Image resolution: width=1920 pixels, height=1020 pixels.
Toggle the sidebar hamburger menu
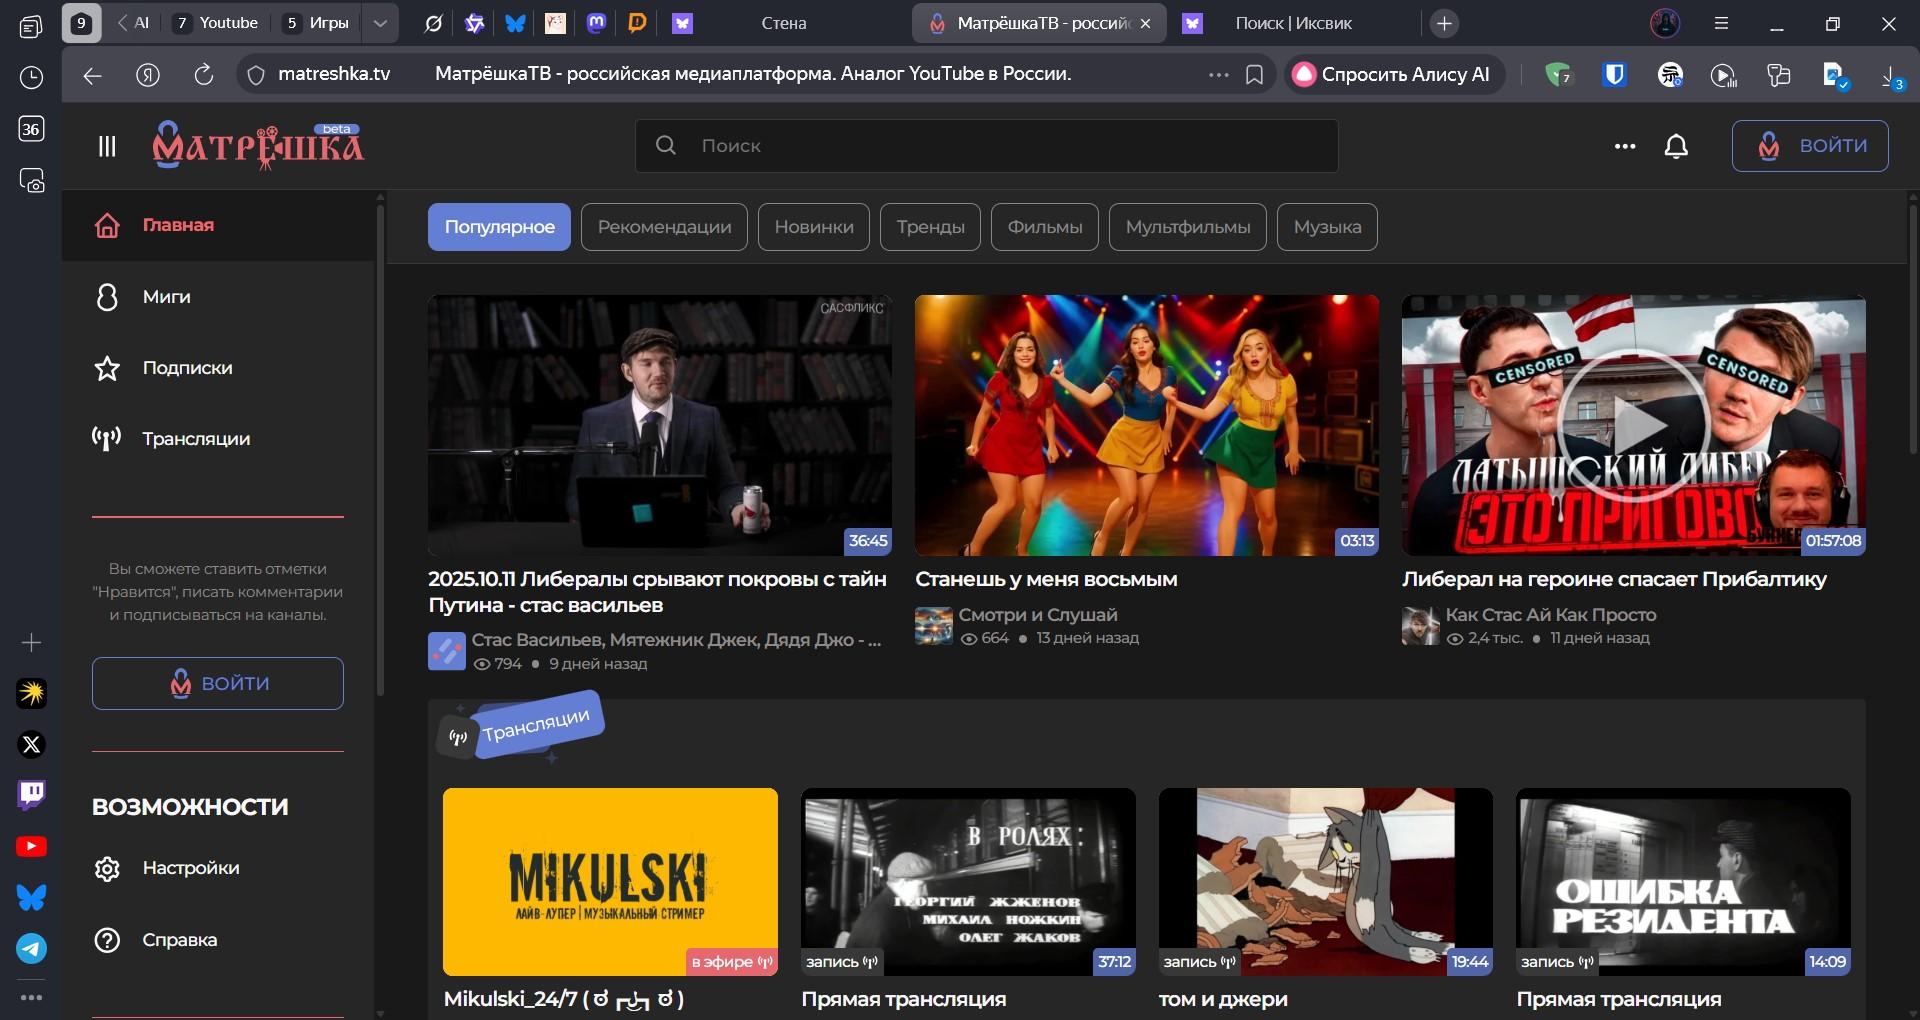(x=107, y=146)
